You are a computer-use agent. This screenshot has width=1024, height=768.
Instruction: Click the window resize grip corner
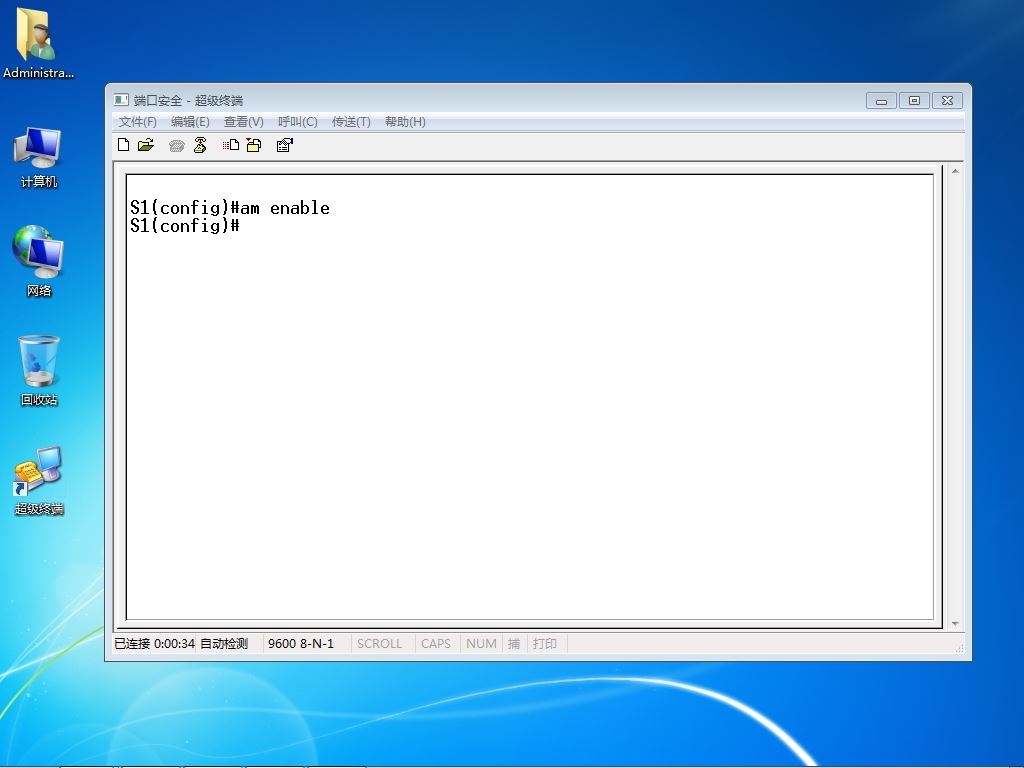(x=959, y=648)
